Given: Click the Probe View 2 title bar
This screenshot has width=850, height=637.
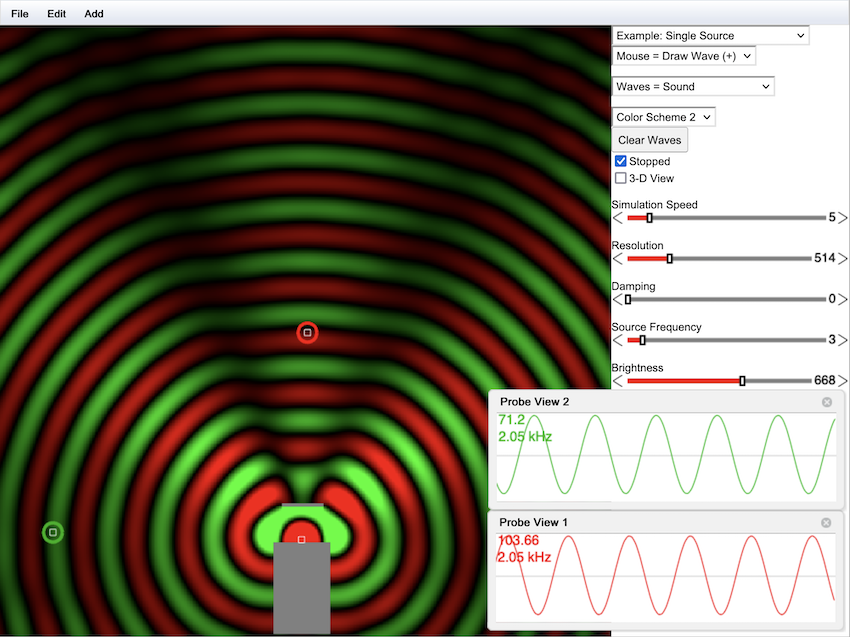Looking at the screenshot, I should tap(666, 402).
